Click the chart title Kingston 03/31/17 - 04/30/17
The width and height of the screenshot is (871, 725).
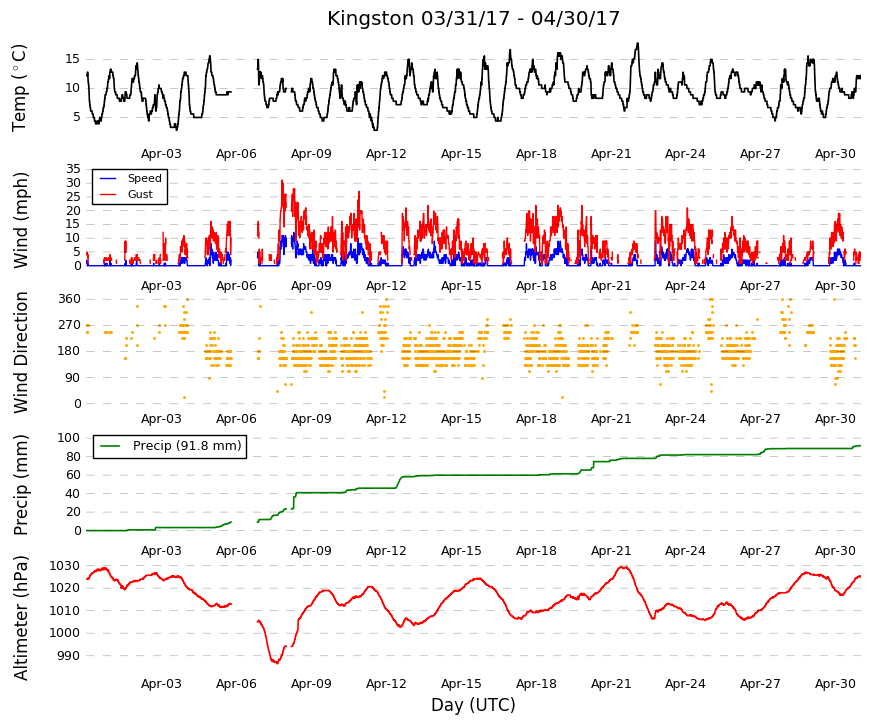(x=473, y=18)
